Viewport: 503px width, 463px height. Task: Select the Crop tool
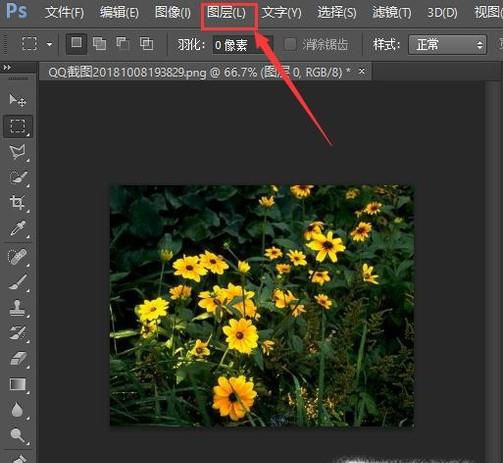point(17,203)
